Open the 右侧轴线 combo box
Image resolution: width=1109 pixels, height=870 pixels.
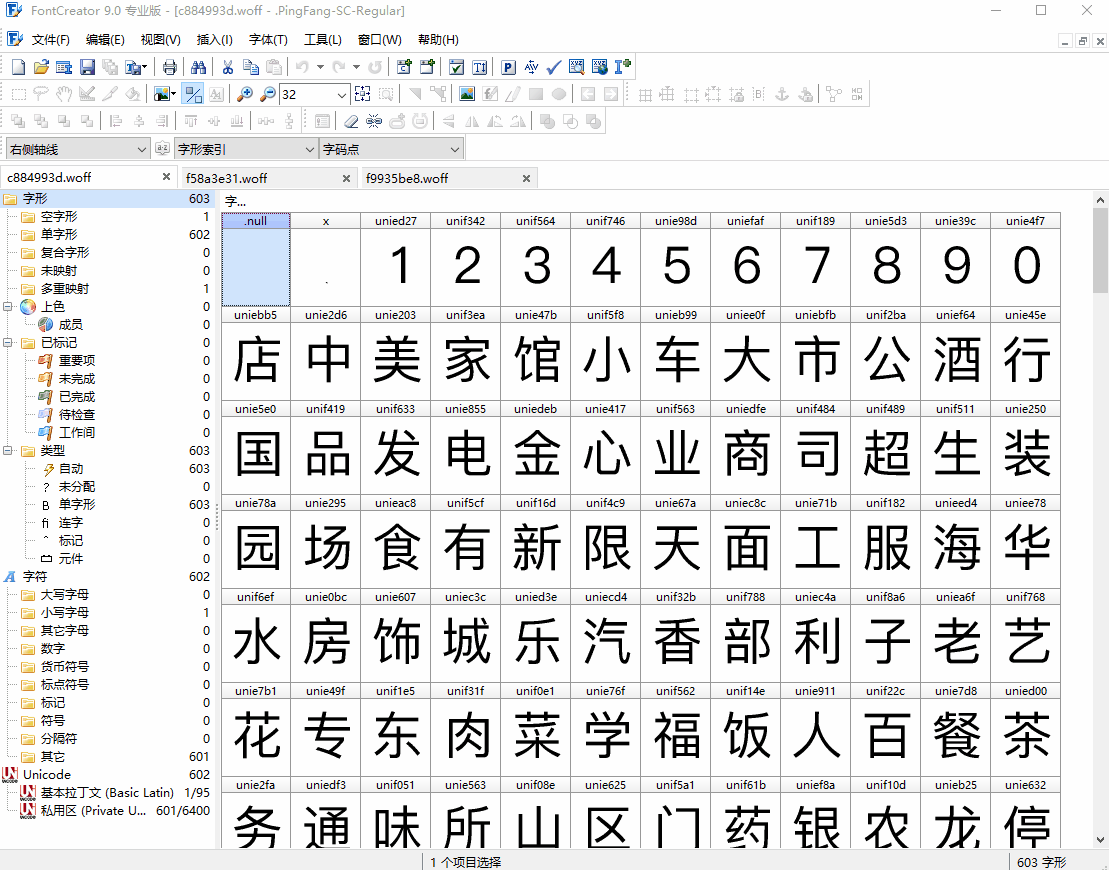click(x=77, y=149)
